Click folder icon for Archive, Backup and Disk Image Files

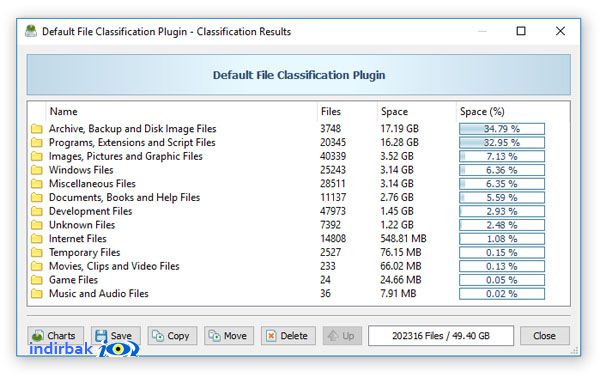(x=37, y=129)
